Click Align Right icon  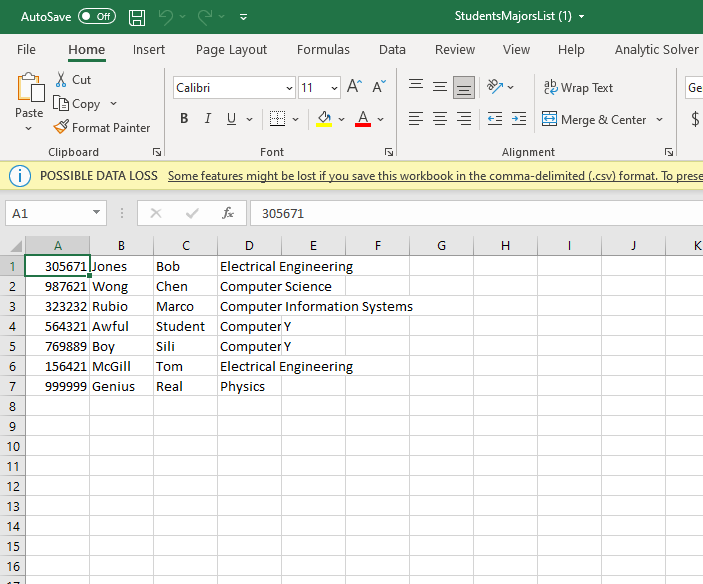pyautogui.click(x=464, y=119)
